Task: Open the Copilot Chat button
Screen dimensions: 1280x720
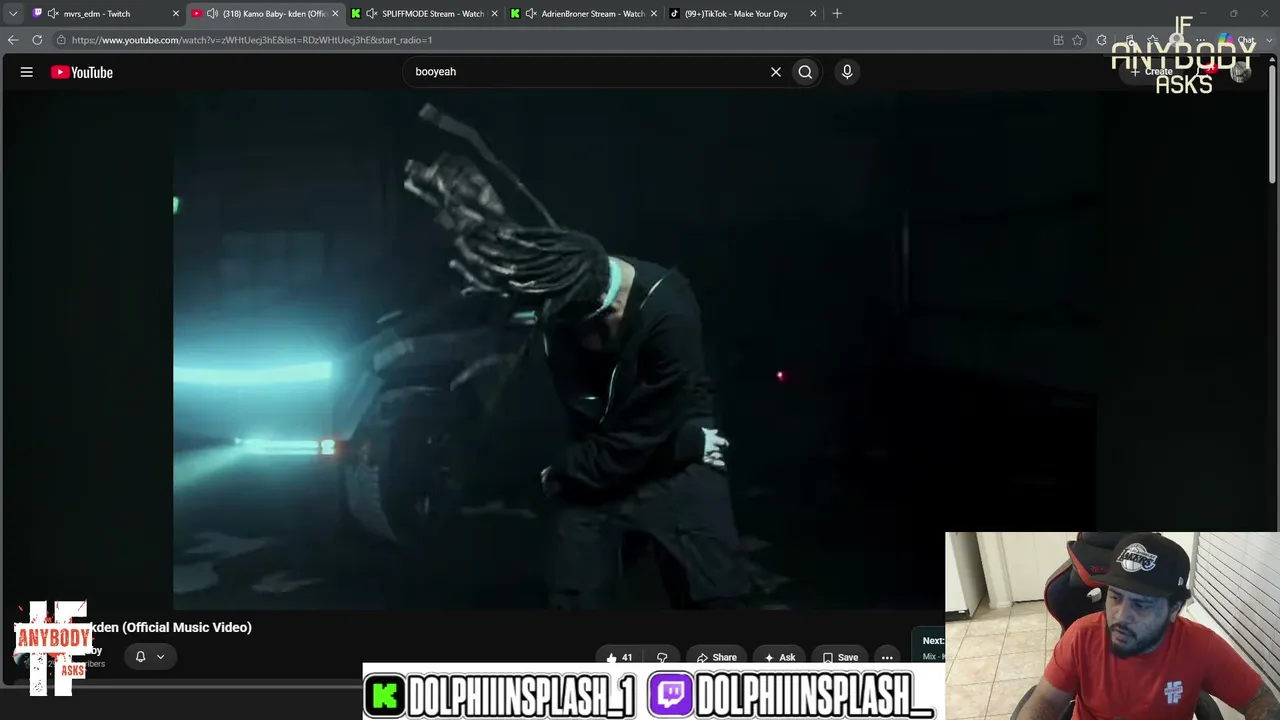Action: 1238,40
